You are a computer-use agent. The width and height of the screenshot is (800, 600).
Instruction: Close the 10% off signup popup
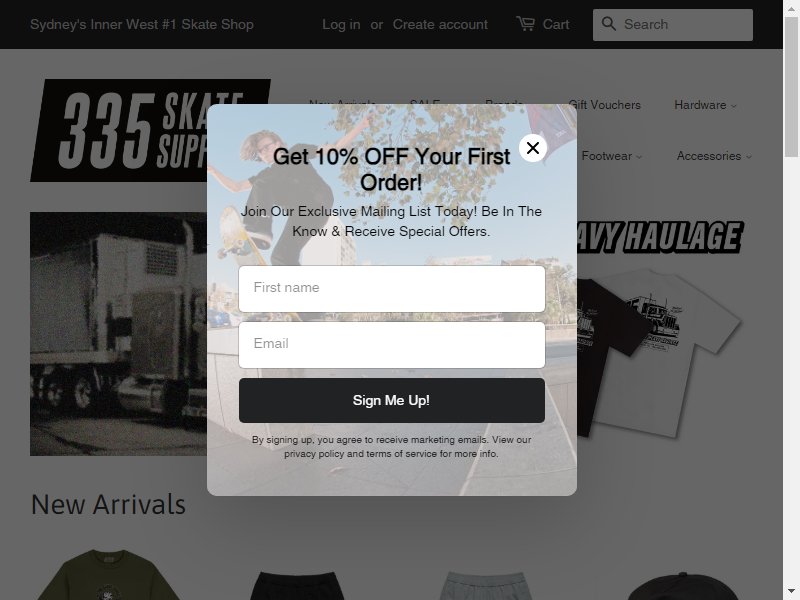pos(533,148)
